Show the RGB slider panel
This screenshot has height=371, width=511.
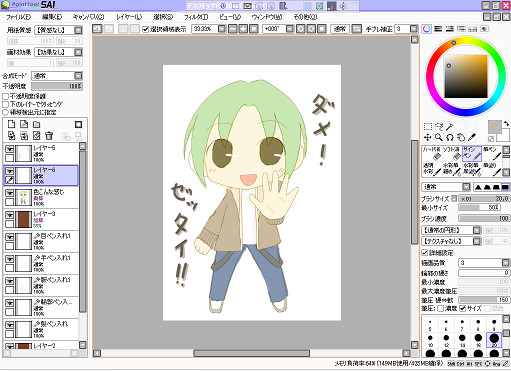438,29
